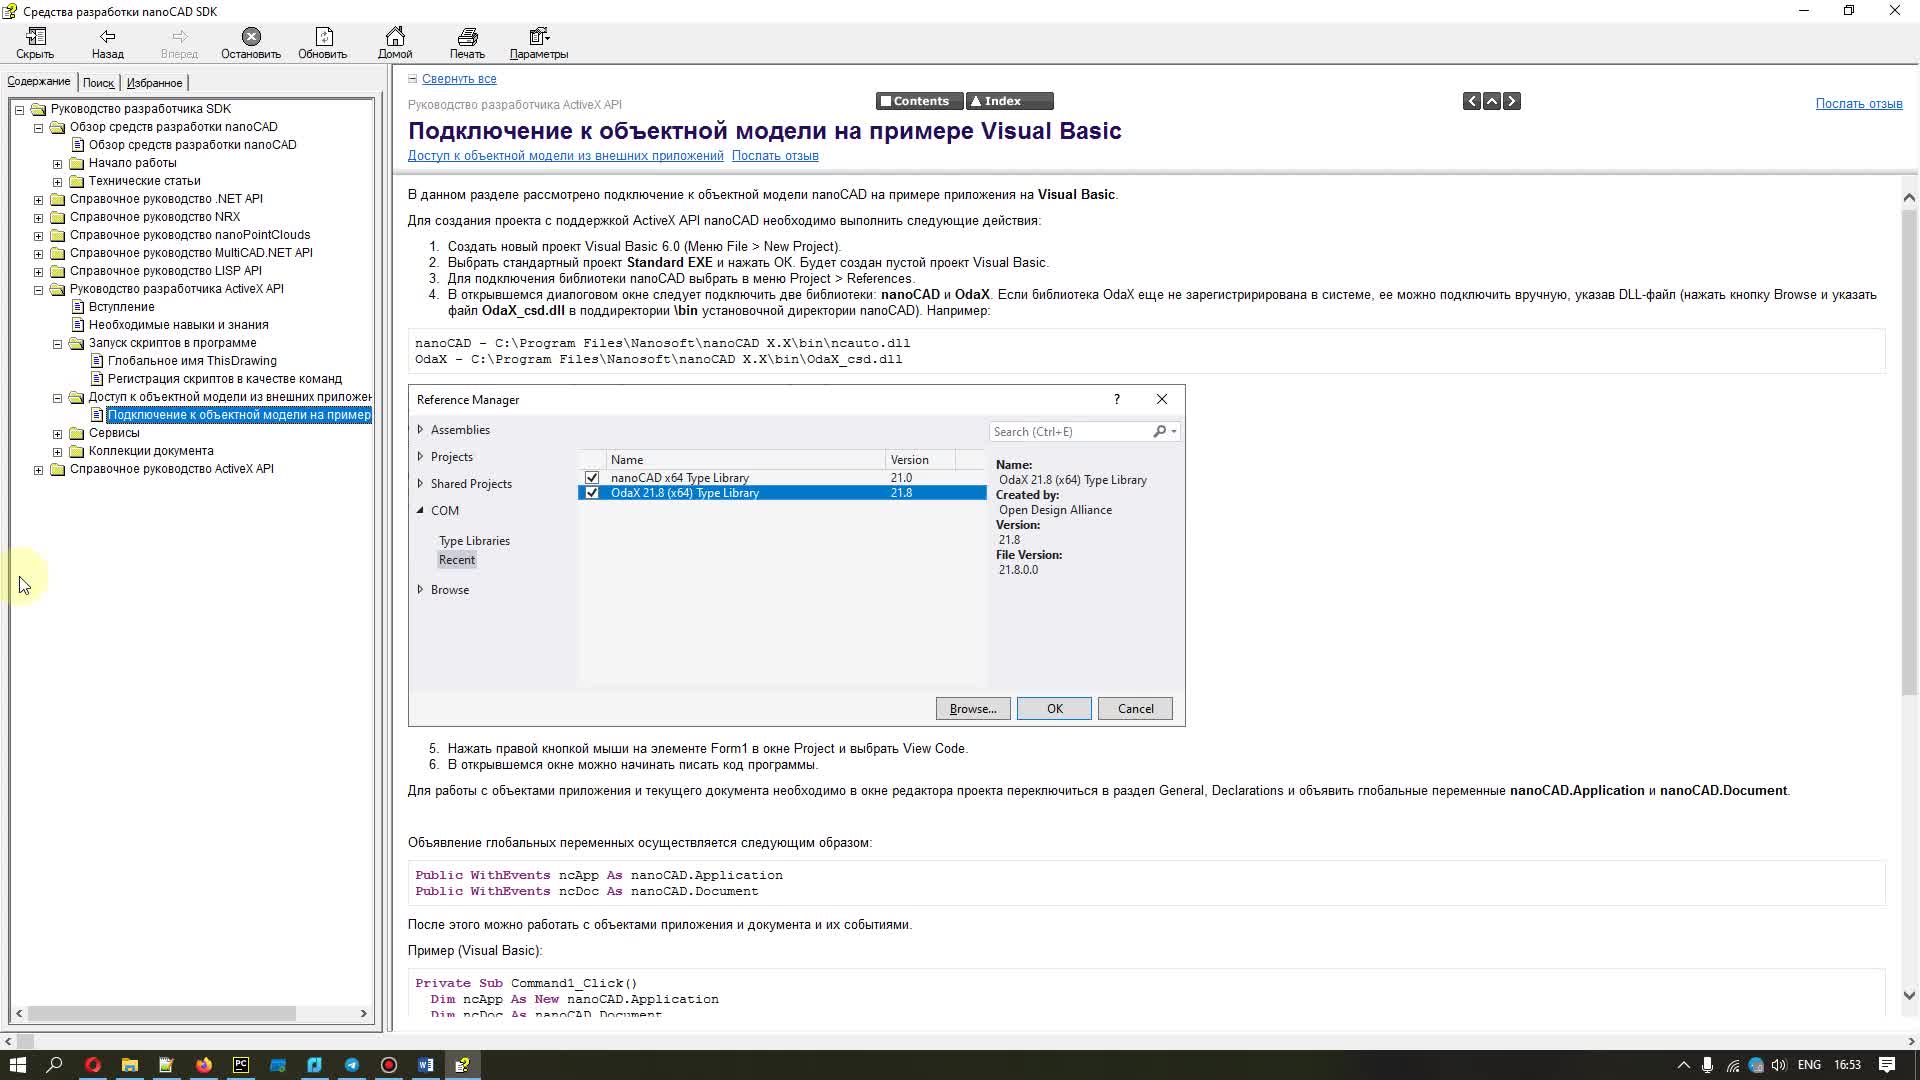Expand Справочное руководство ActiveX API node
Viewport: 1920px width, 1080px height.
(x=39, y=469)
